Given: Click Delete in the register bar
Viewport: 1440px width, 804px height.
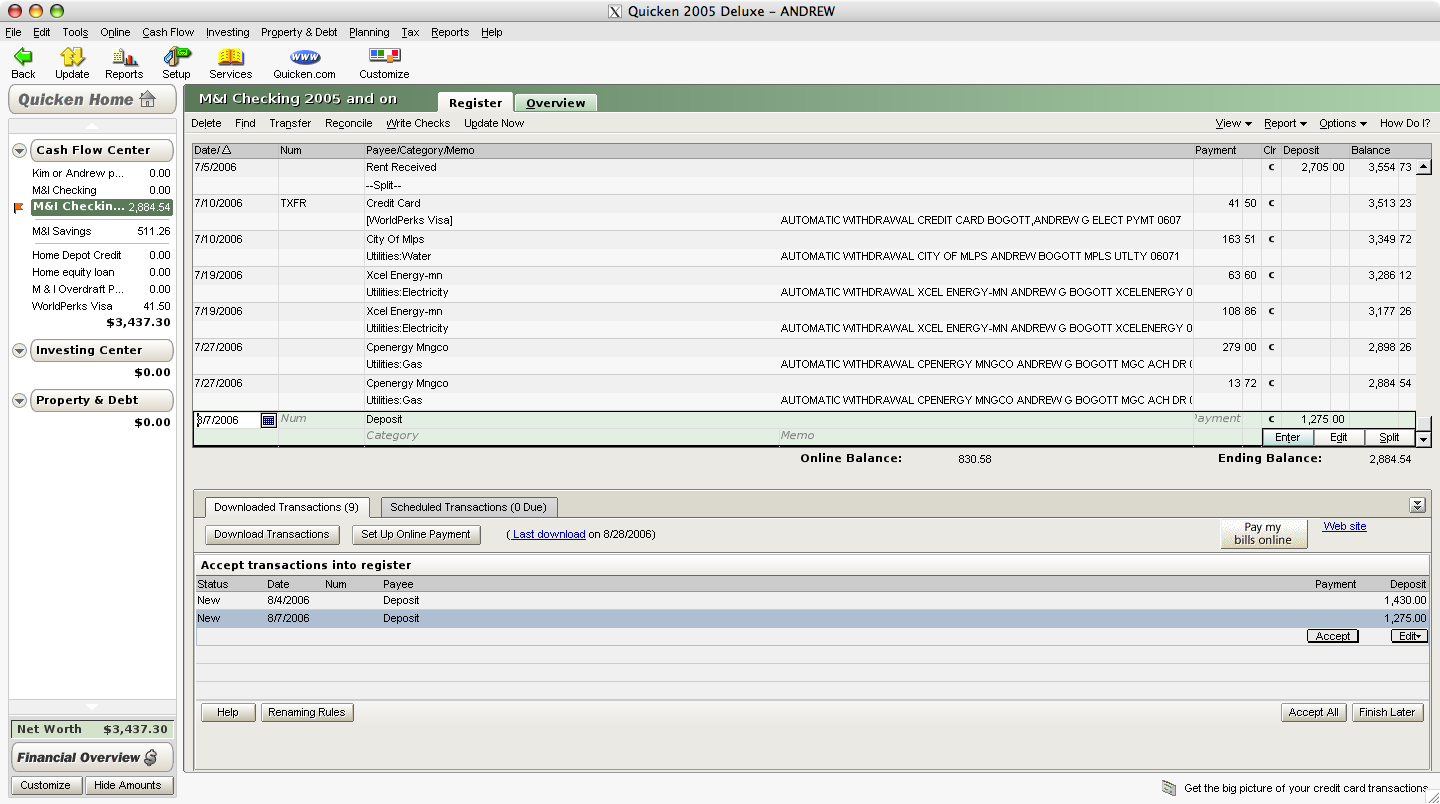Looking at the screenshot, I should coord(206,123).
